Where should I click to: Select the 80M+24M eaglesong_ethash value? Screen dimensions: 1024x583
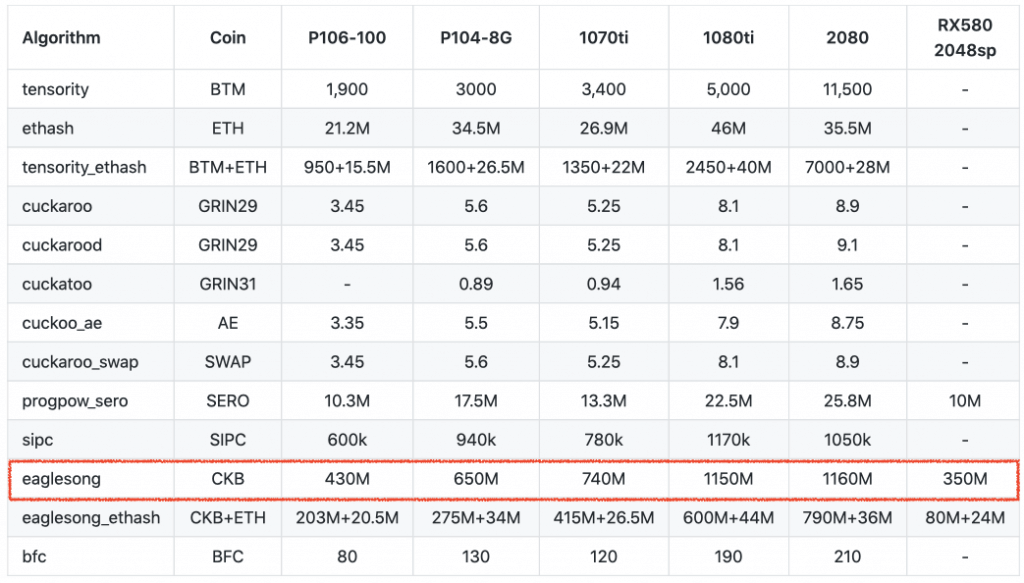[x=964, y=518]
